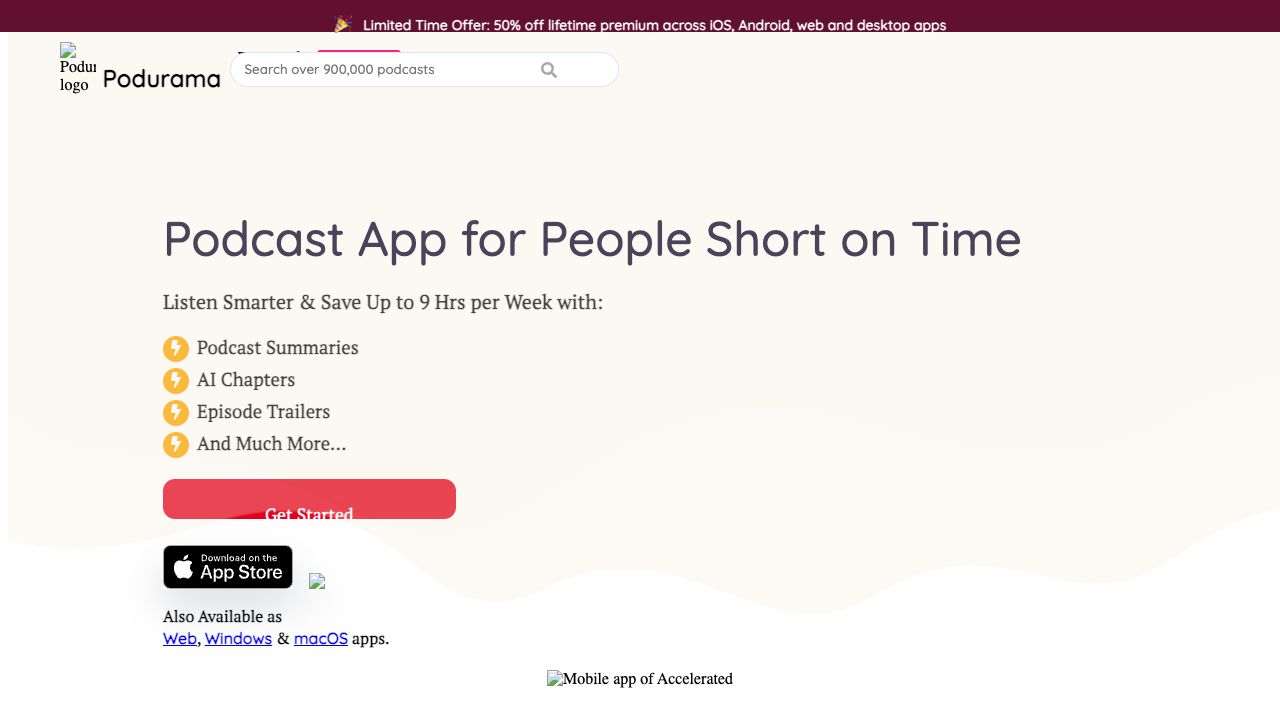Screen dimensions: 1280x720
Task: Click the broken image beside App Store badge
Action: click(317, 581)
